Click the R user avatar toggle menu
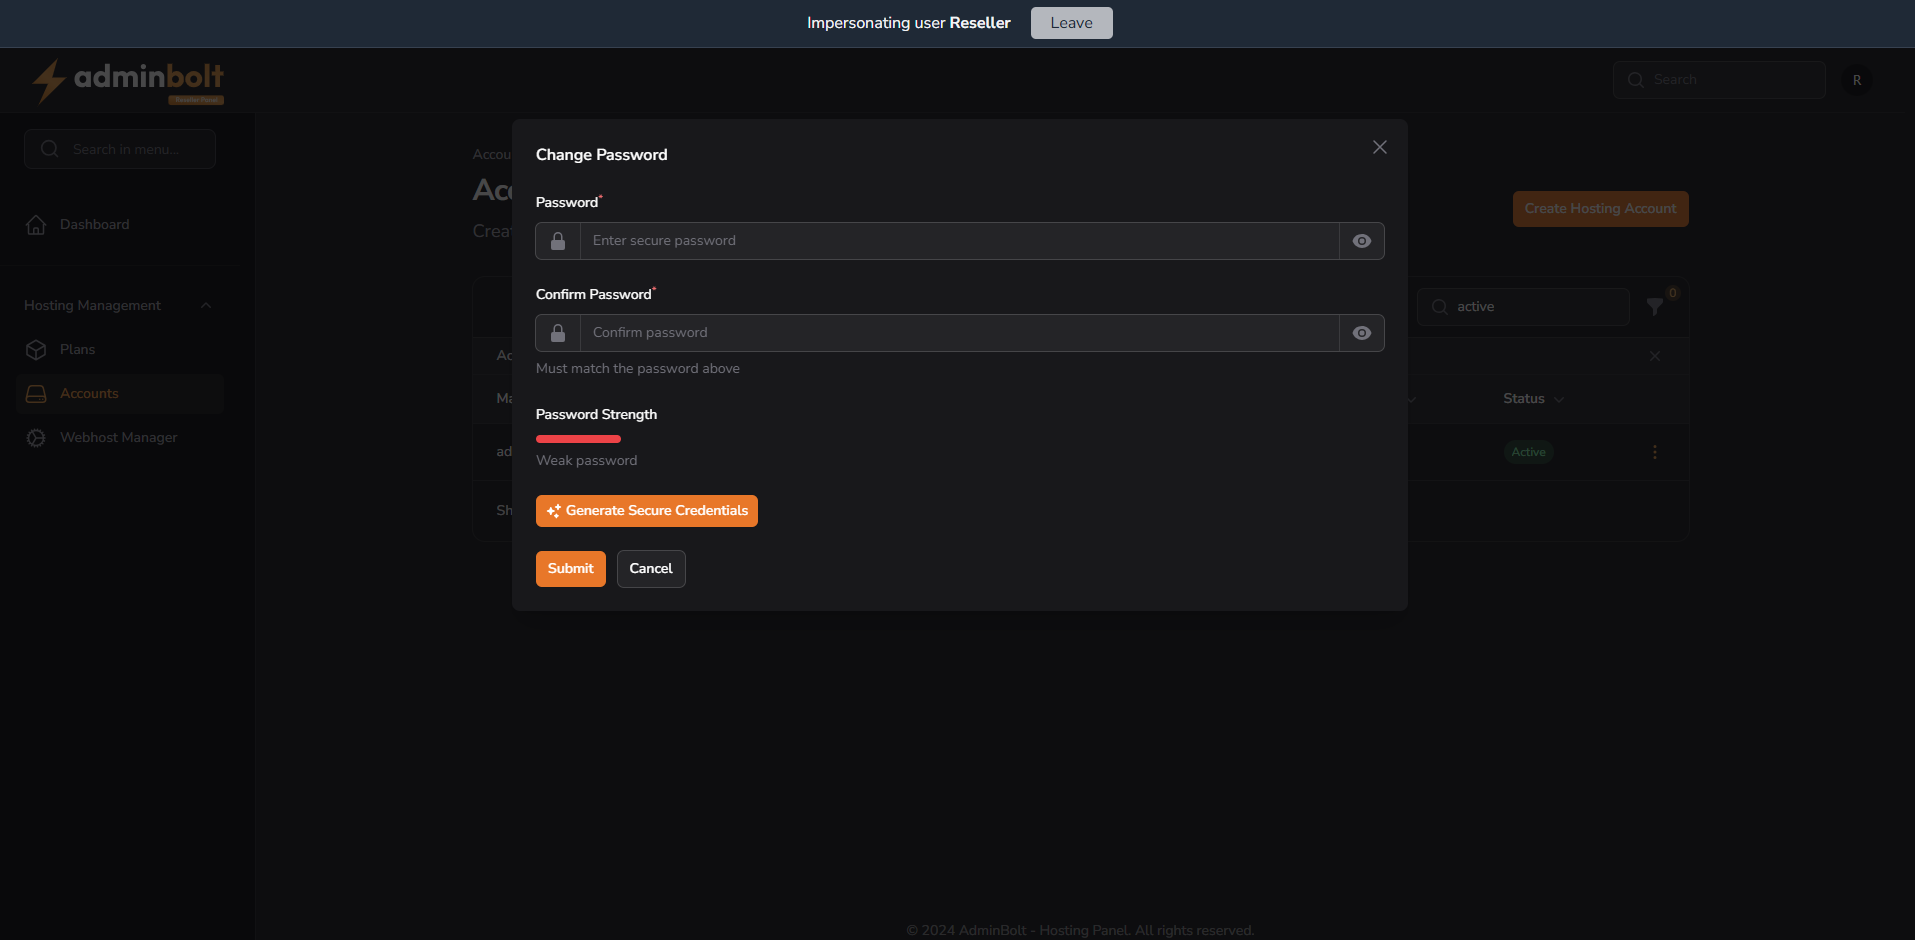Viewport: 1915px width, 940px height. coord(1856,79)
